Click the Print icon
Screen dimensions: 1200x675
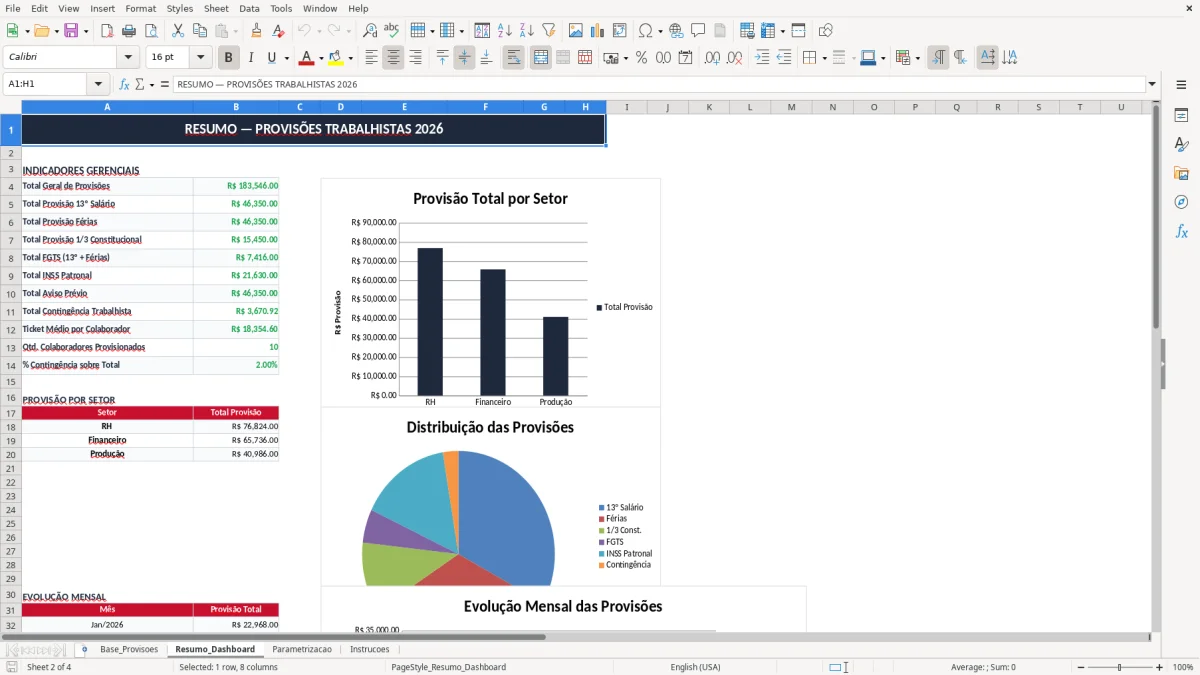click(129, 31)
